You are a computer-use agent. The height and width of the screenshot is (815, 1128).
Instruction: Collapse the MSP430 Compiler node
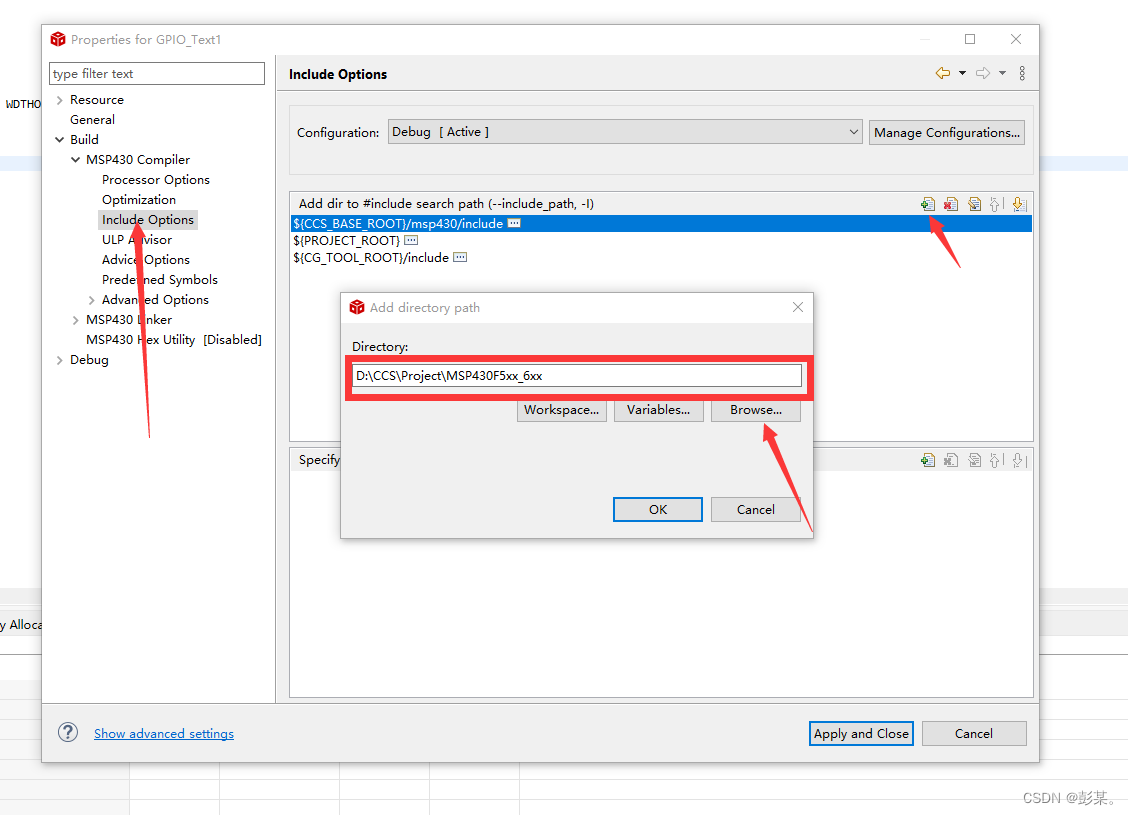[x=76, y=160]
